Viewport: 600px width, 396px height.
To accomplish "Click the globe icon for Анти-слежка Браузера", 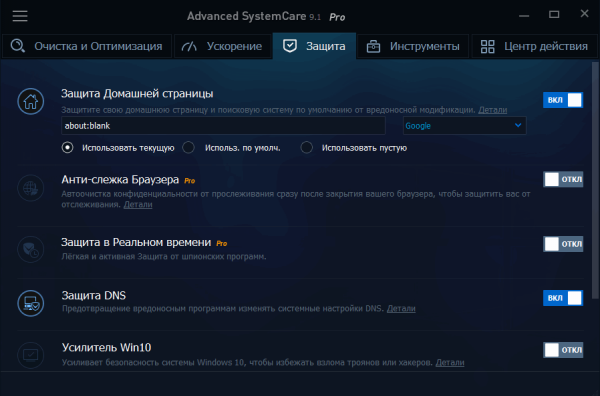I will [x=31, y=188].
